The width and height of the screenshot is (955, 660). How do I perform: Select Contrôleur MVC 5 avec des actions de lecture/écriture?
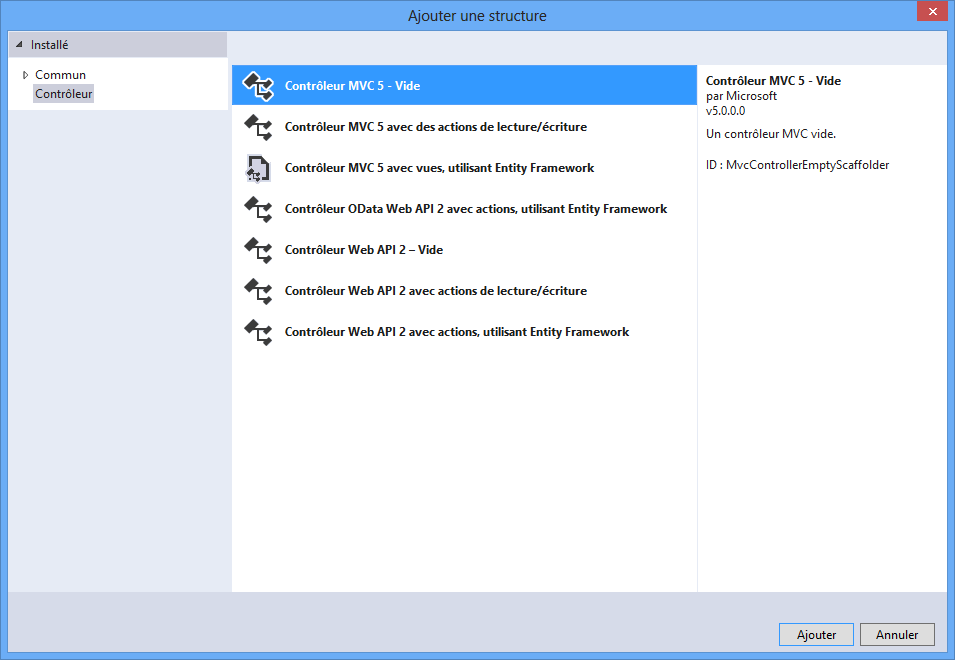[464, 127]
